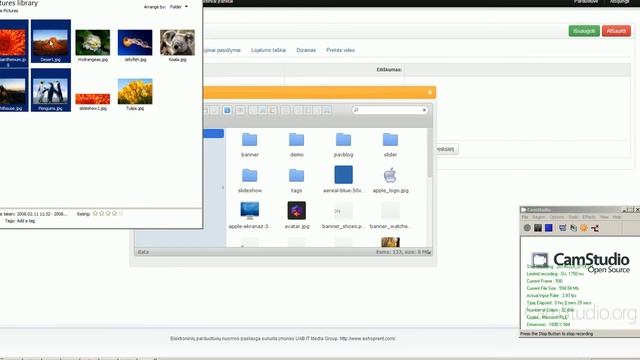
Task: Click the grey round Record button in CamStudio
Action: coord(527,228)
